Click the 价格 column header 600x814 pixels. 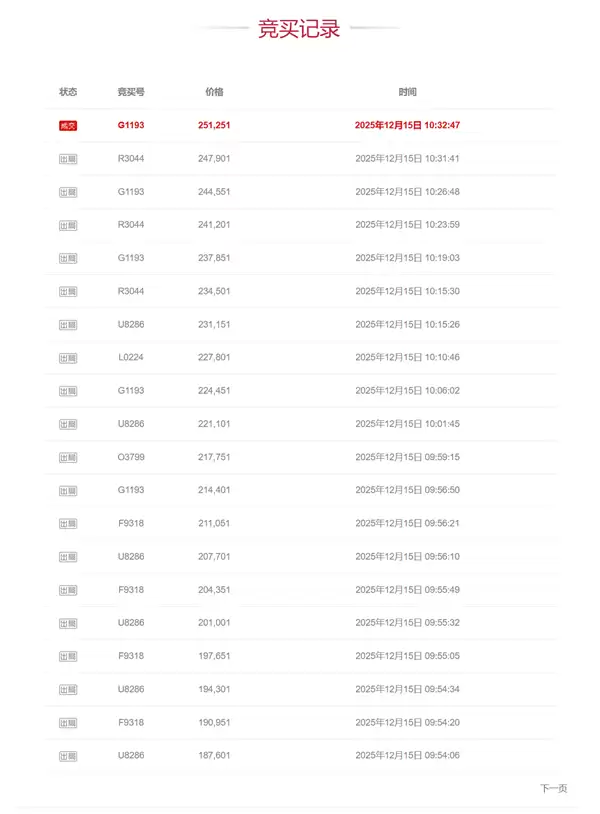(214, 92)
